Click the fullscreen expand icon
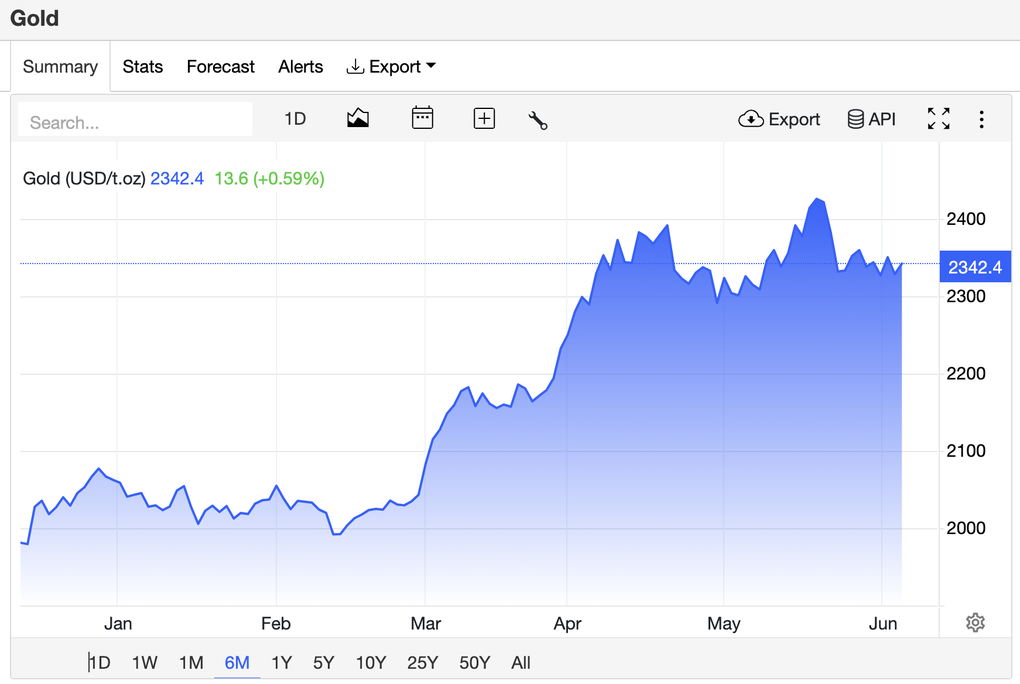This screenshot has height=684, width=1020. point(938,119)
